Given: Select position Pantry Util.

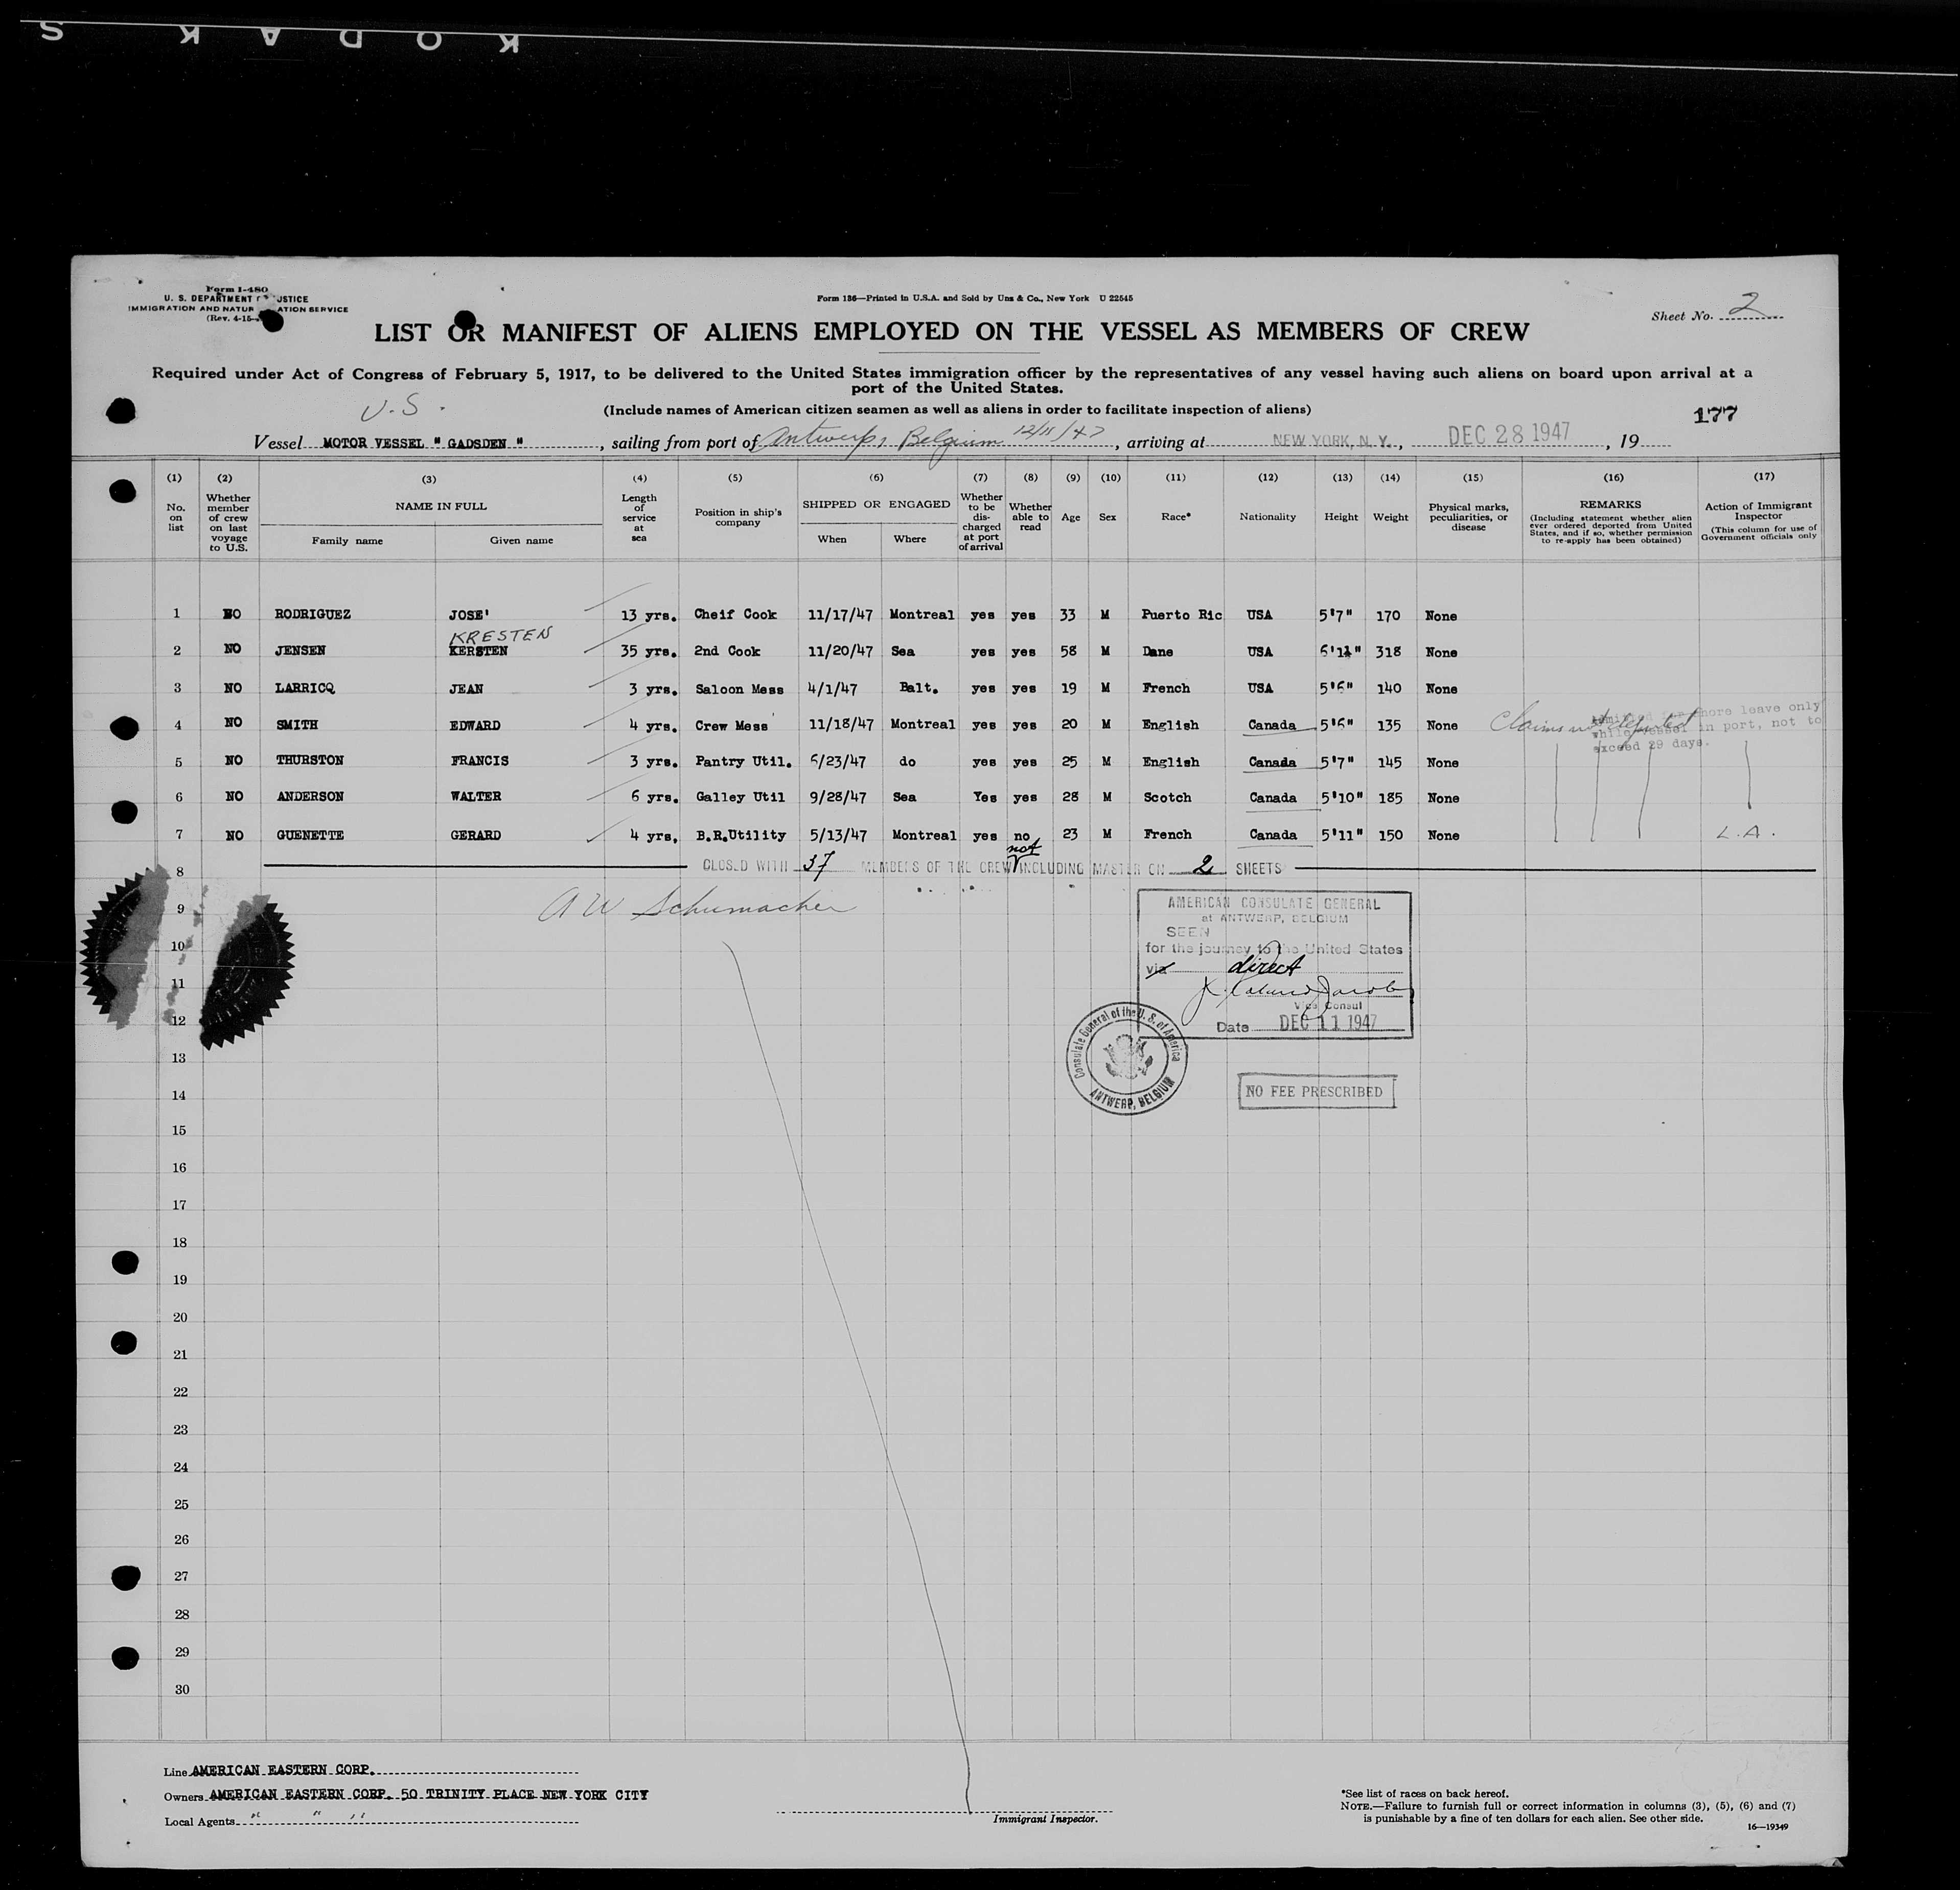Looking at the screenshot, I should pyautogui.click(x=743, y=762).
